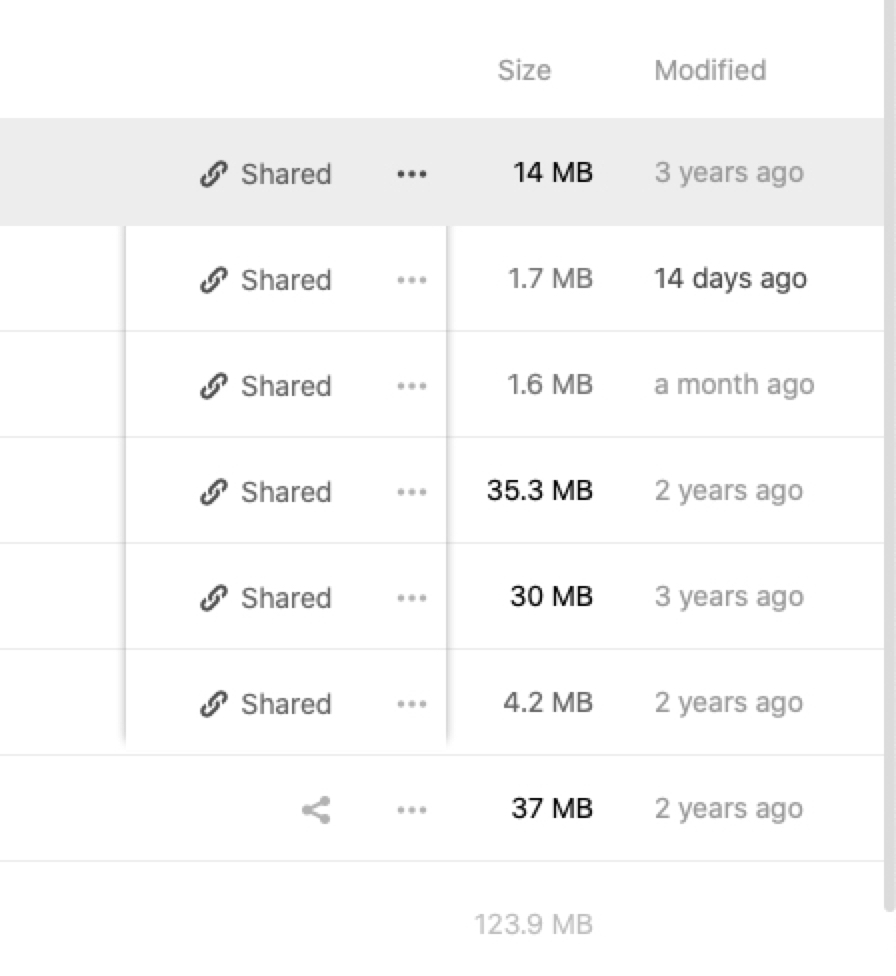This screenshot has width=896, height=976.
Task: Click the share icon on the 37 MB row
Action: point(316,810)
